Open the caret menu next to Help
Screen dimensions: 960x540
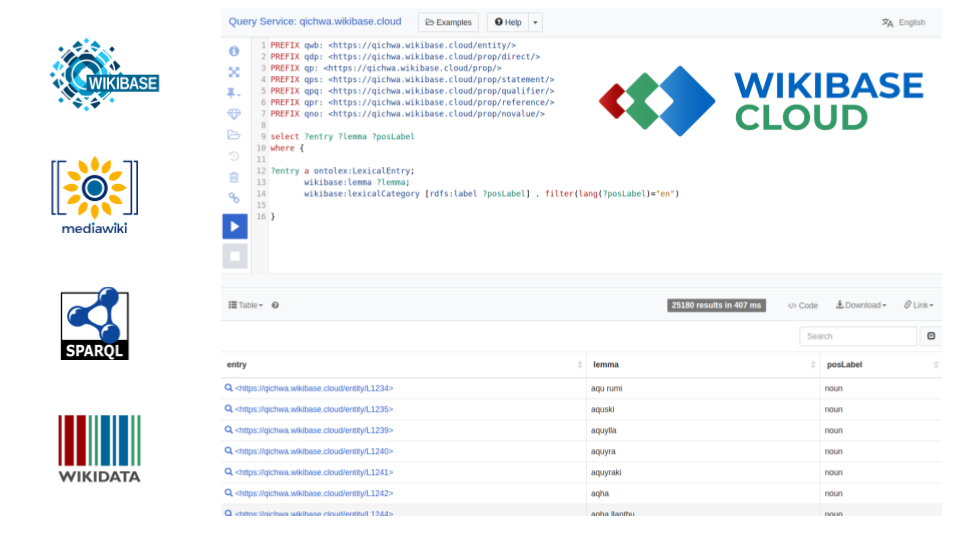click(536, 22)
